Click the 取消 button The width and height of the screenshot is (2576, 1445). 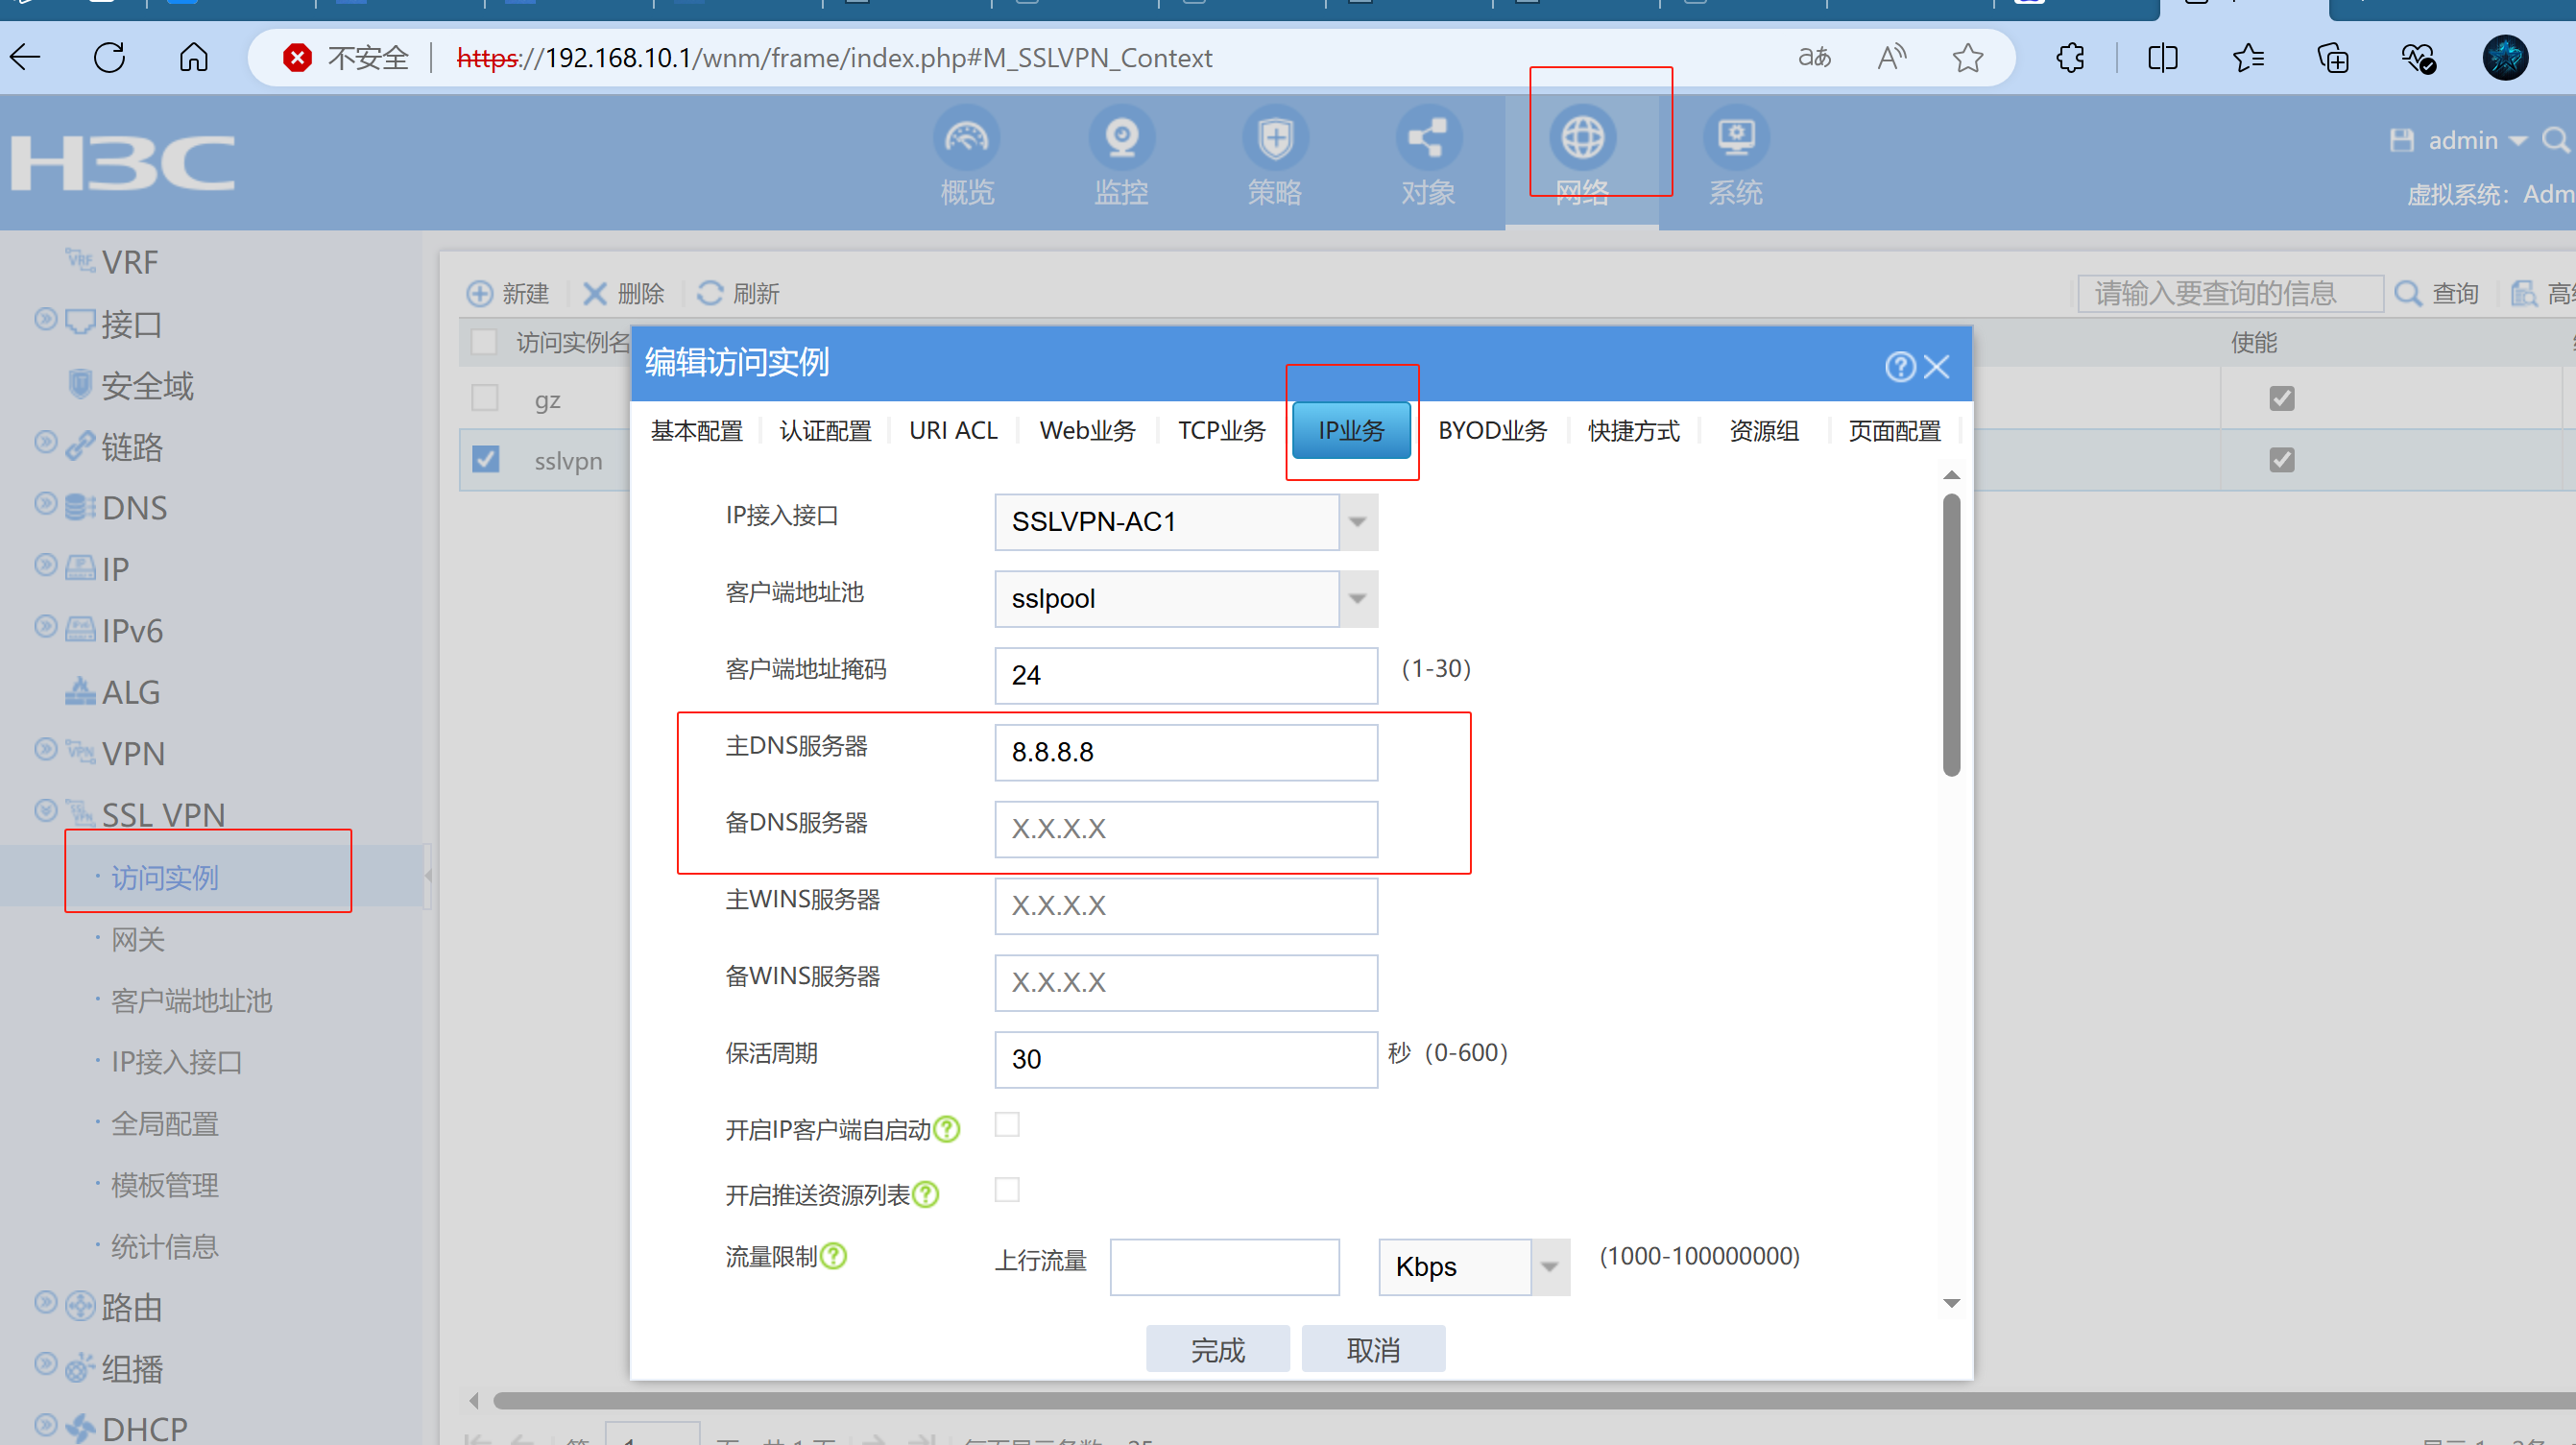[x=1372, y=1350]
